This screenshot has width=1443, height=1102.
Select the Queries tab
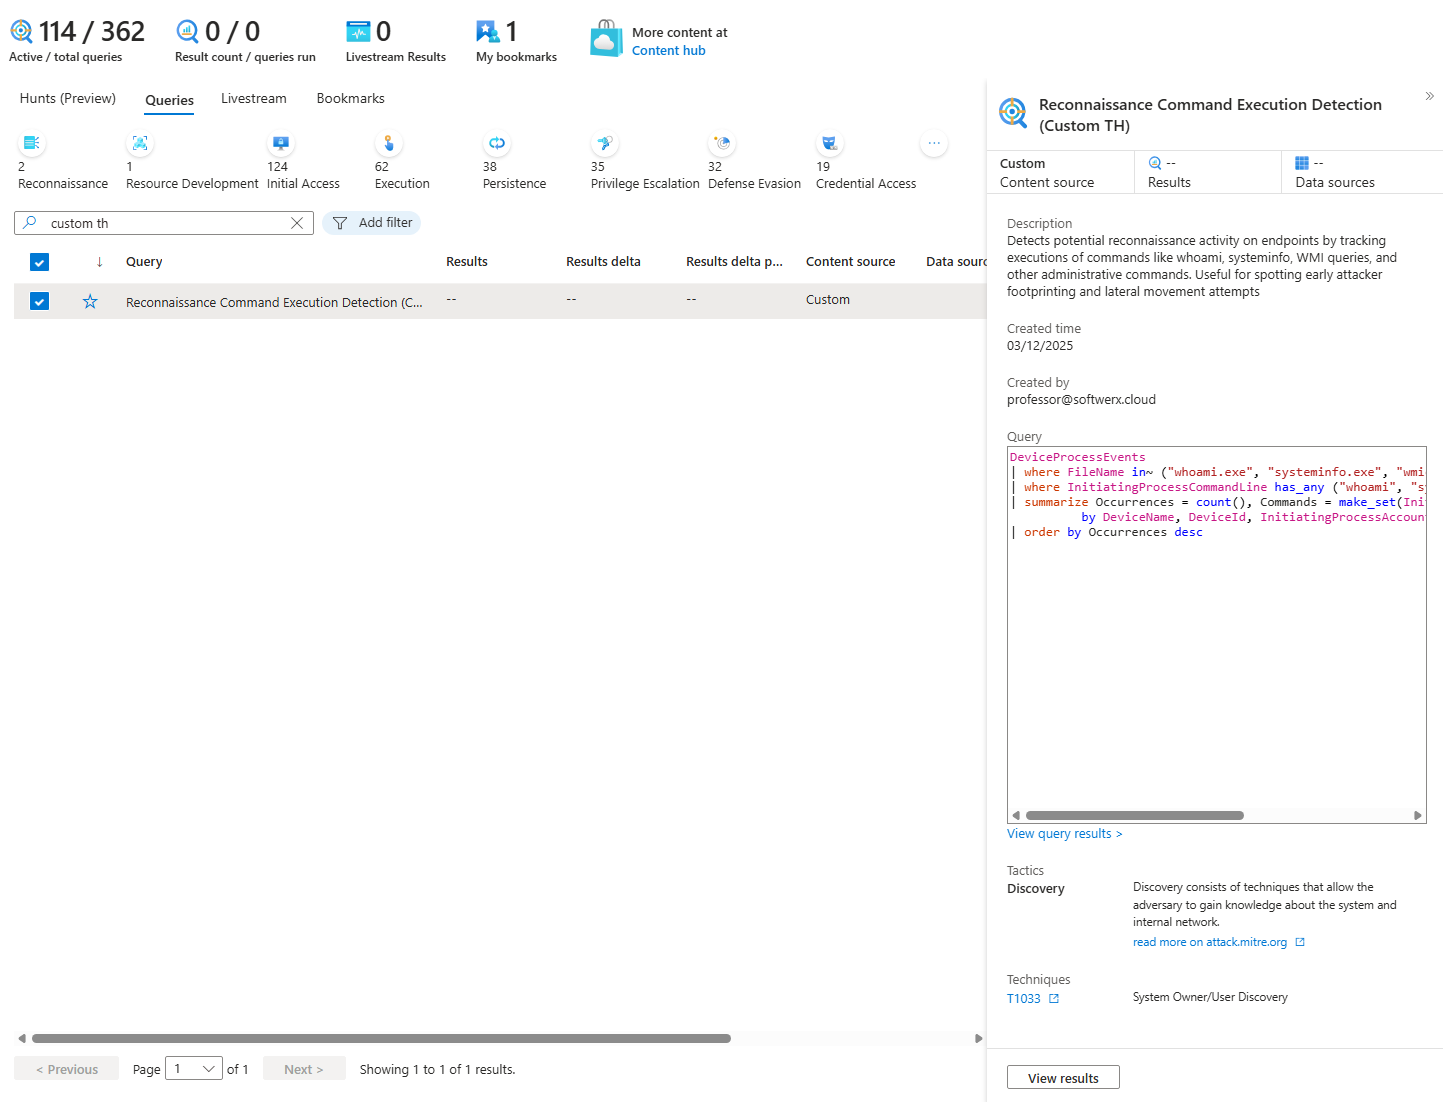pos(170,100)
